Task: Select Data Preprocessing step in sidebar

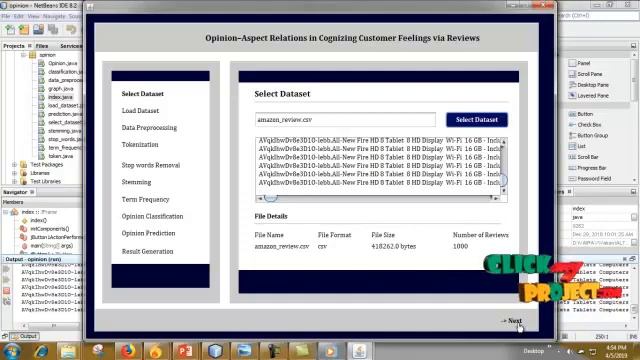Action: pyautogui.click(x=149, y=128)
